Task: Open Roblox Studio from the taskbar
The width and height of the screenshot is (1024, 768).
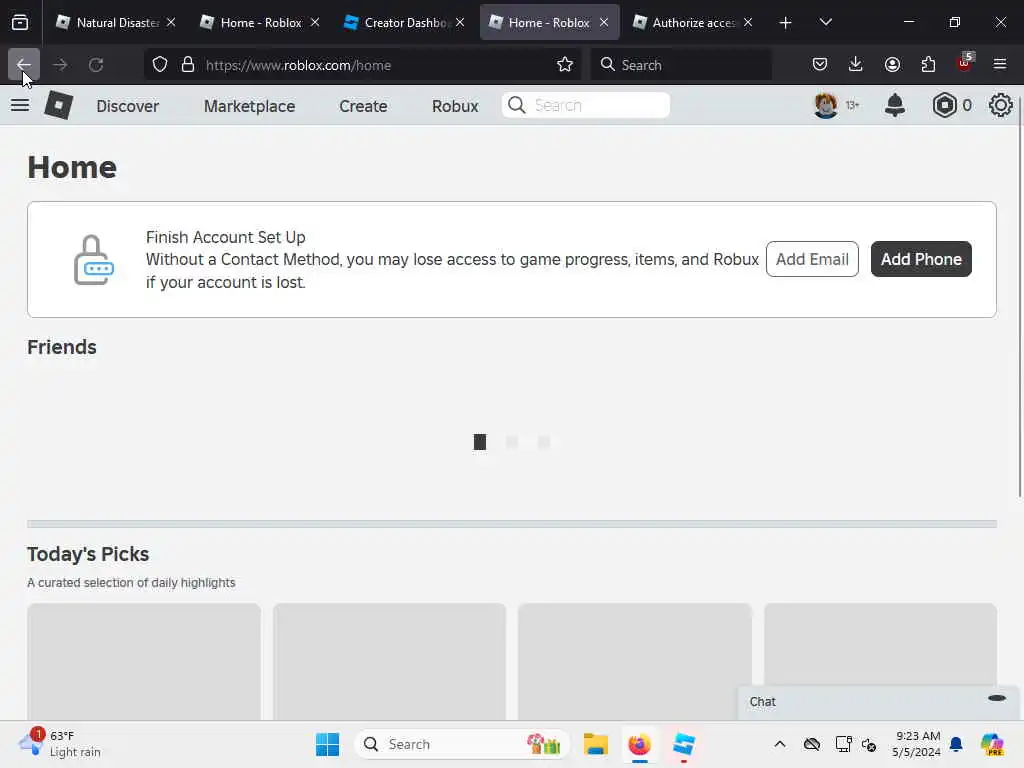Action: [x=684, y=744]
